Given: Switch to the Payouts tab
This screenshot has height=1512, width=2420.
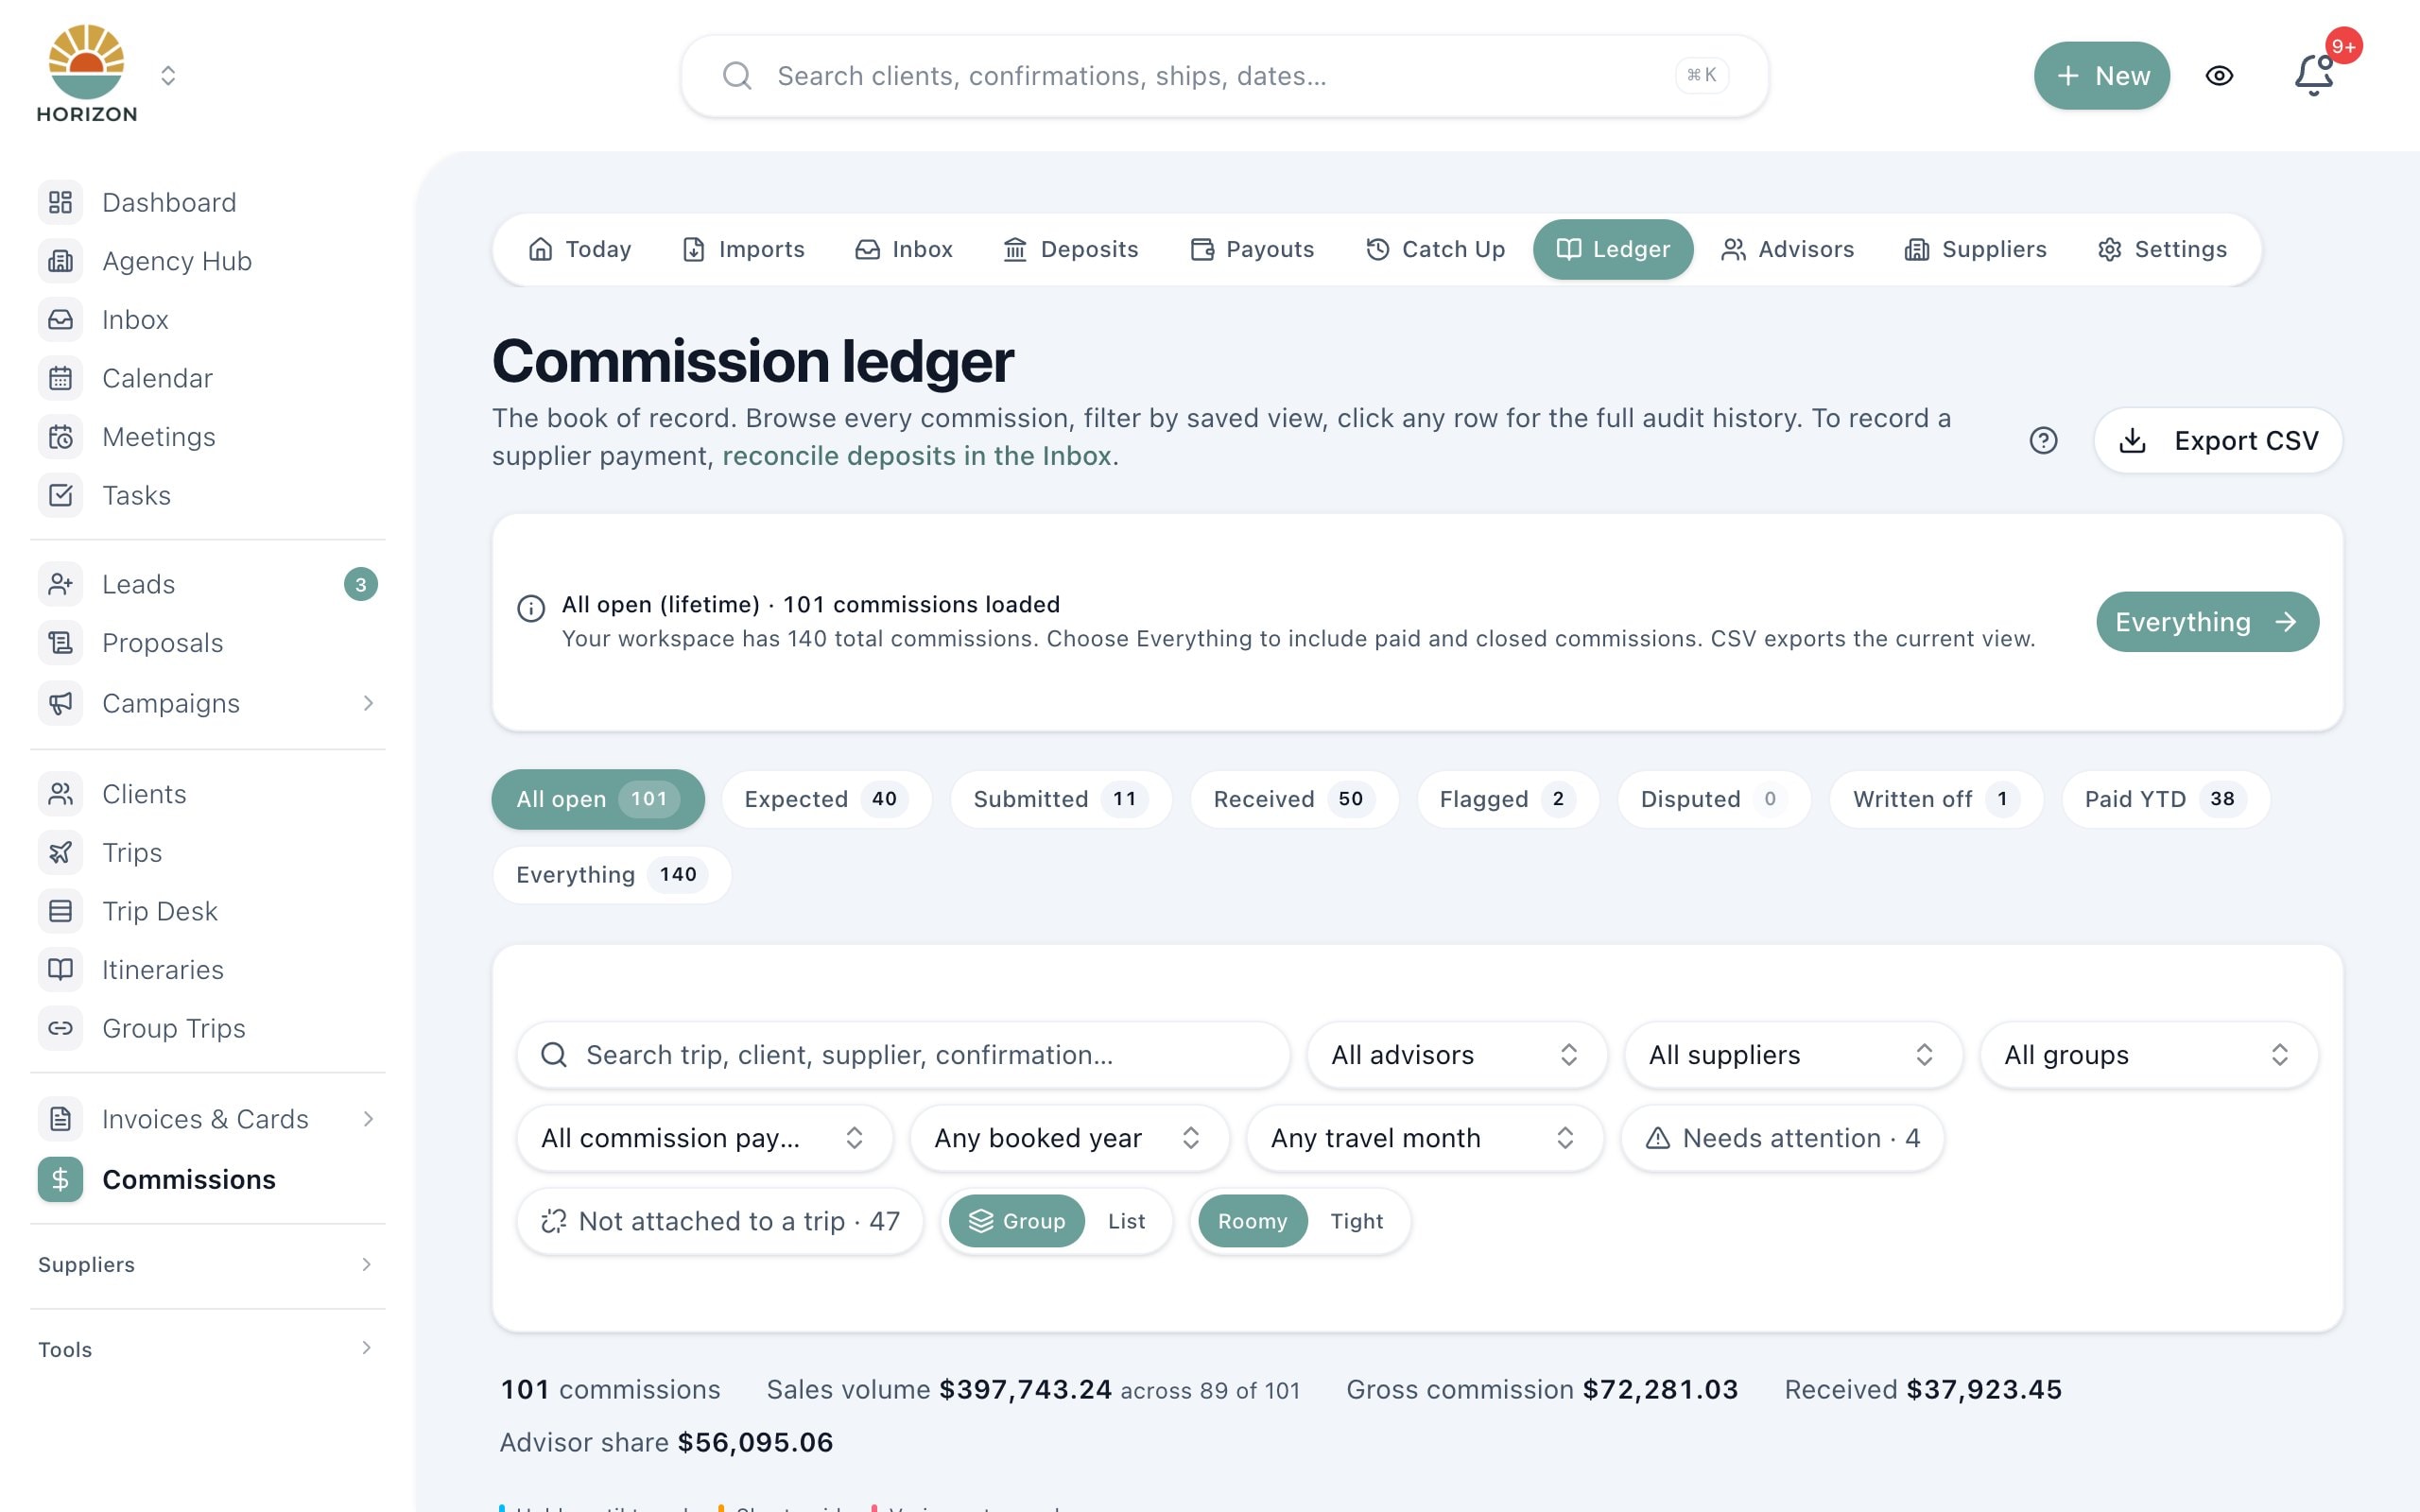Looking at the screenshot, I should click(1252, 249).
